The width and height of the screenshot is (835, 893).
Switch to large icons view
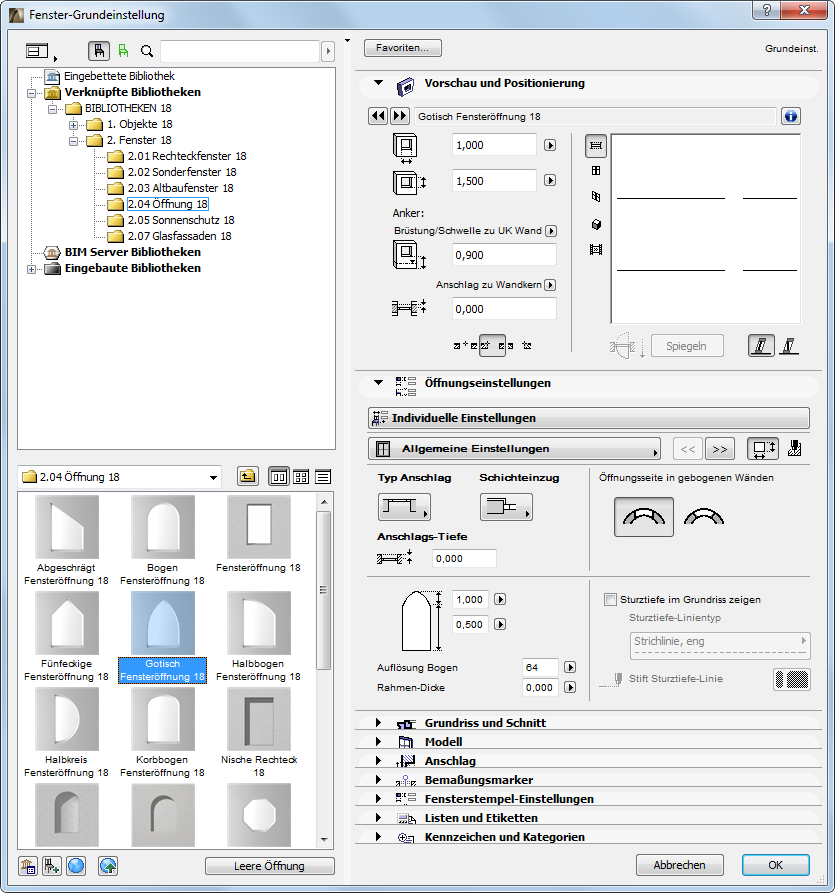tap(279, 477)
